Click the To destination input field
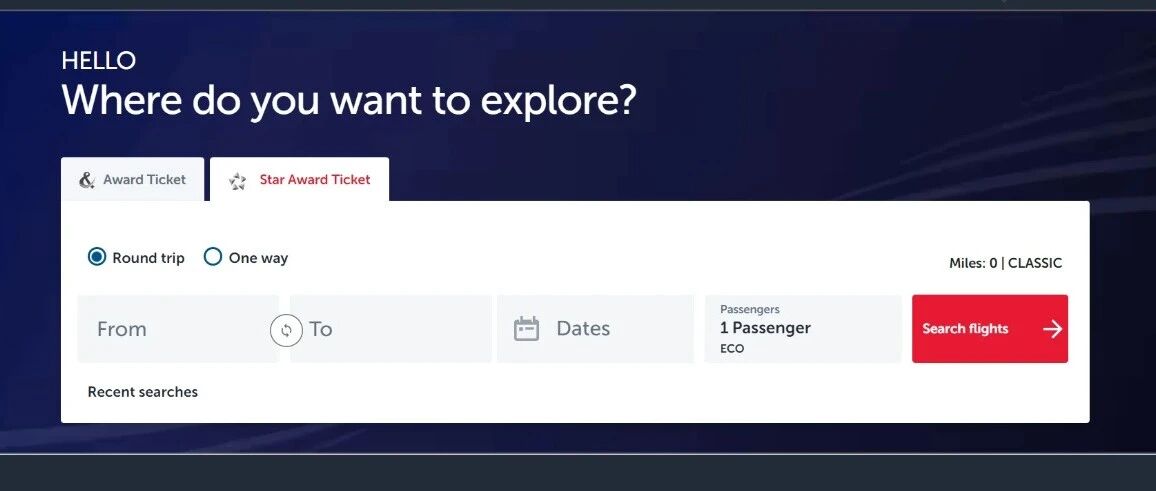 (391, 329)
